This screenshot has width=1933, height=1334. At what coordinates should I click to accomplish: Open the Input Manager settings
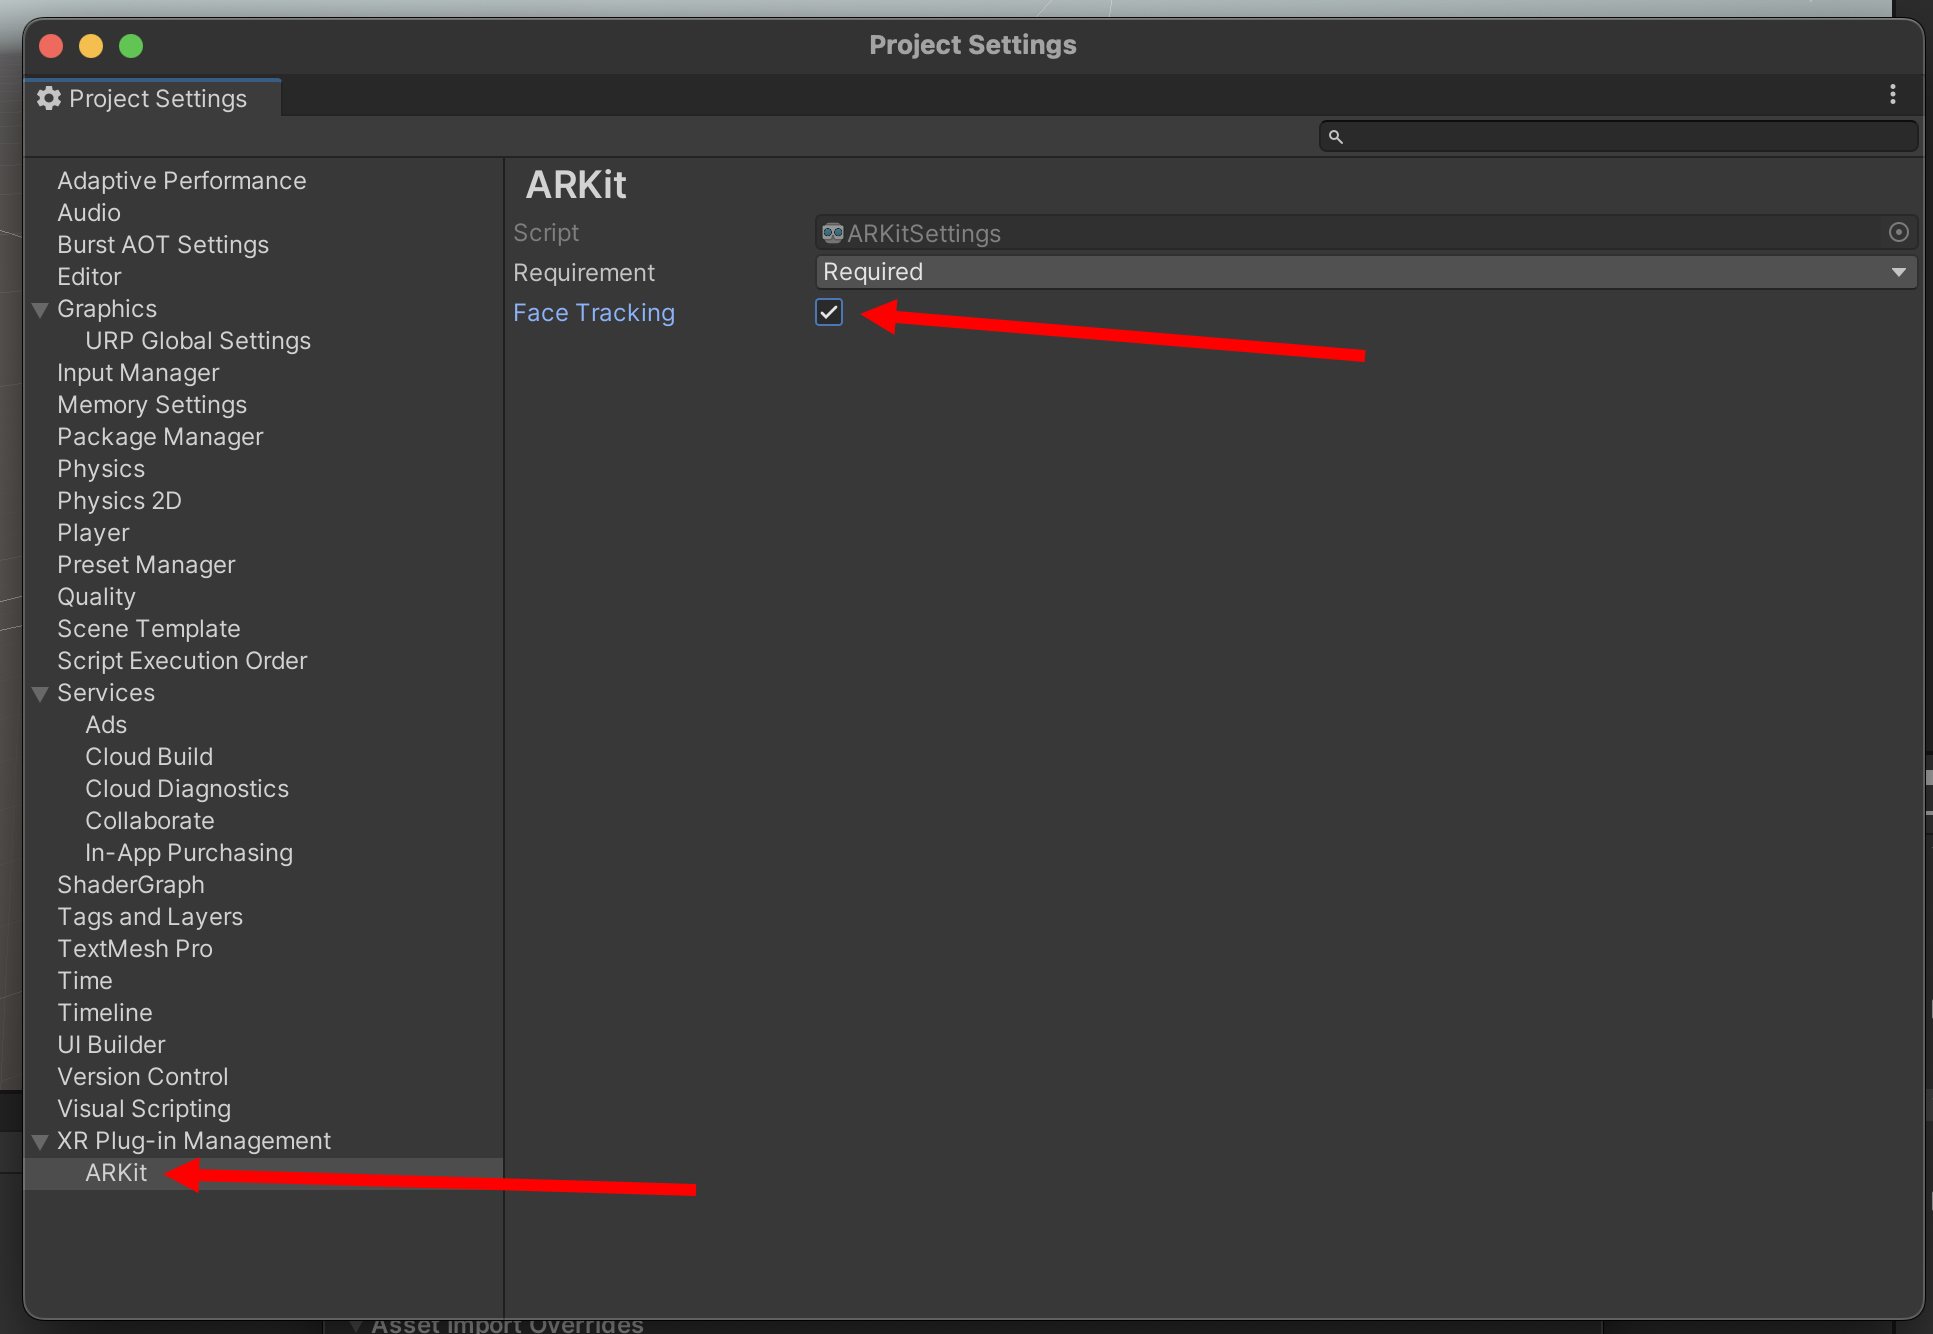[x=138, y=373]
